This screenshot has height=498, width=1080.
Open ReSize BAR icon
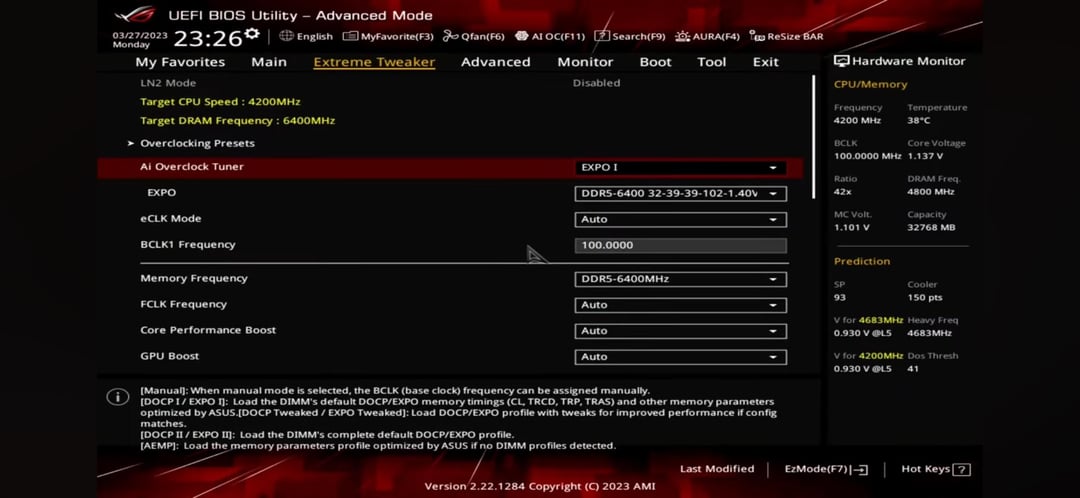tap(757, 36)
